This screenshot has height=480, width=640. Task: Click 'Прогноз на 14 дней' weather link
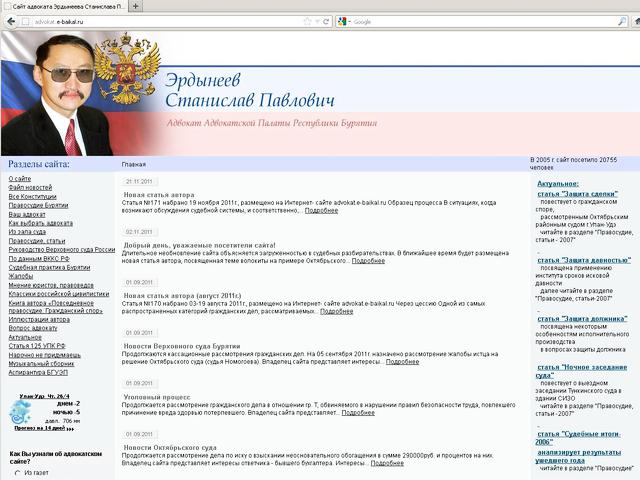(40, 428)
